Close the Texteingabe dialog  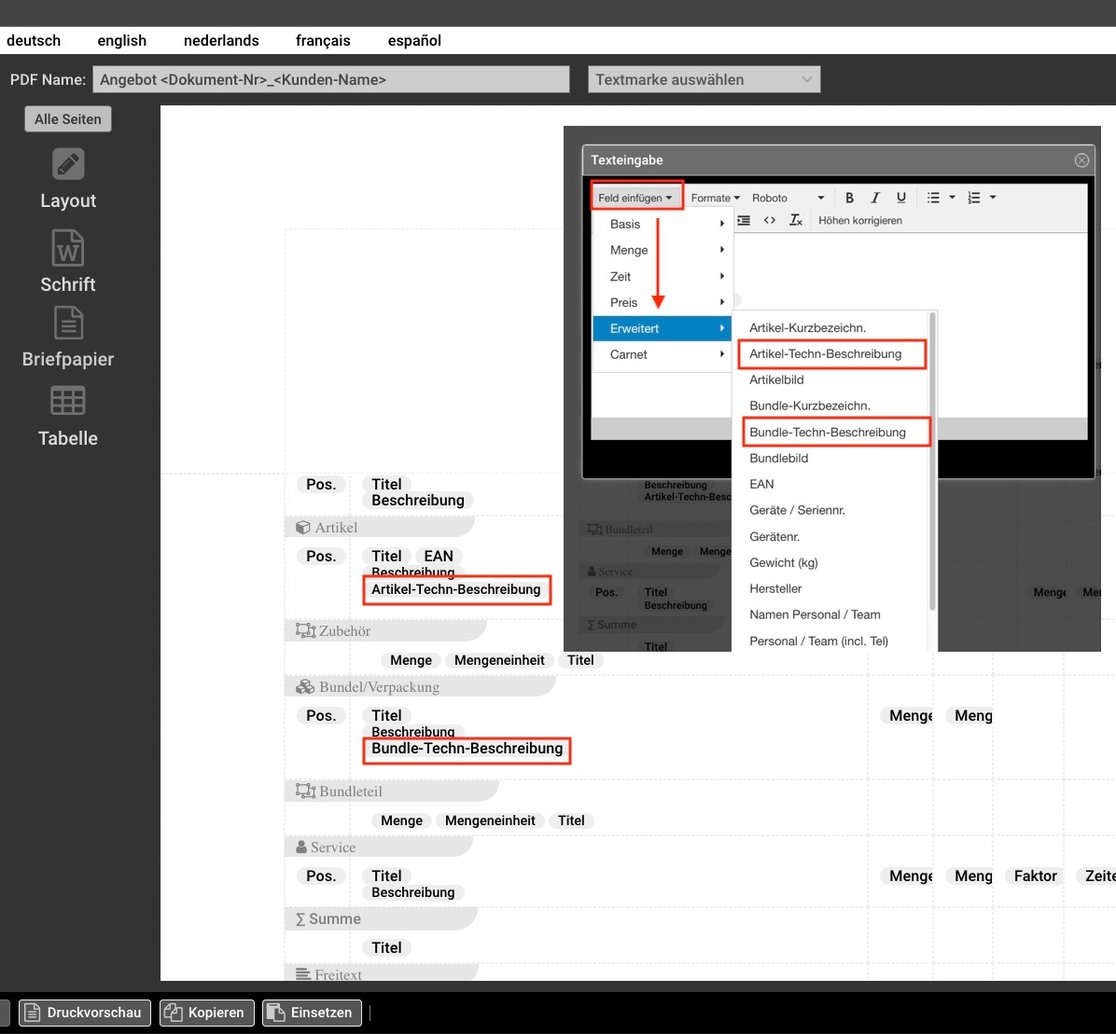[x=1081, y=160]
